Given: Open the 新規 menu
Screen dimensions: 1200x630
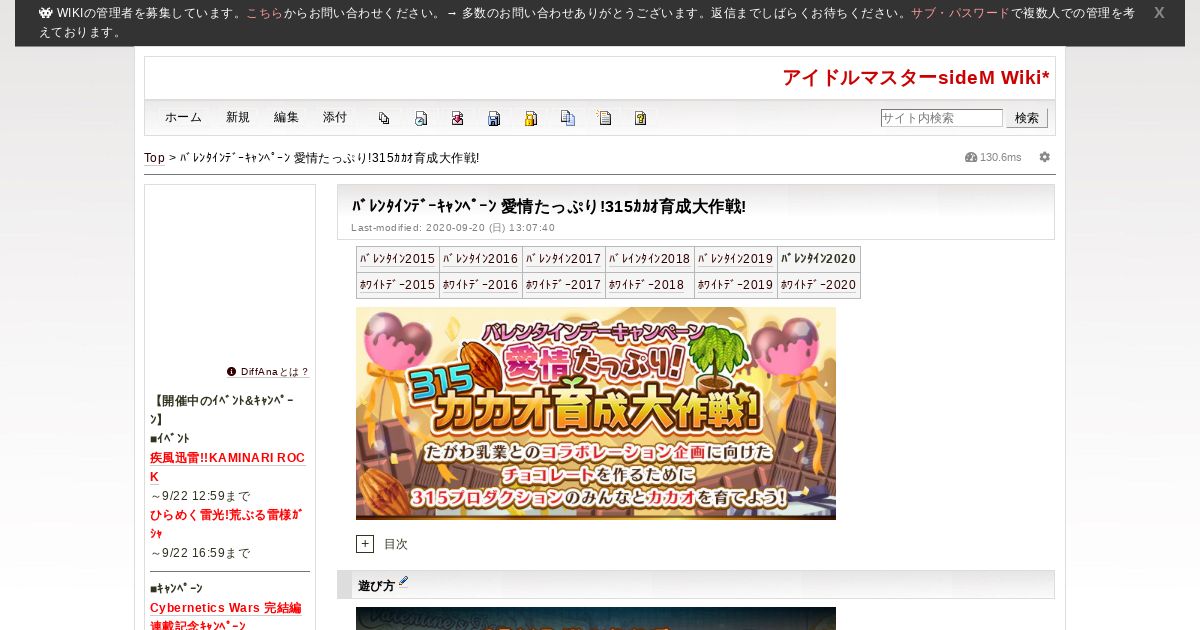Looking at the screenshot, I should (x=238, y=117).
